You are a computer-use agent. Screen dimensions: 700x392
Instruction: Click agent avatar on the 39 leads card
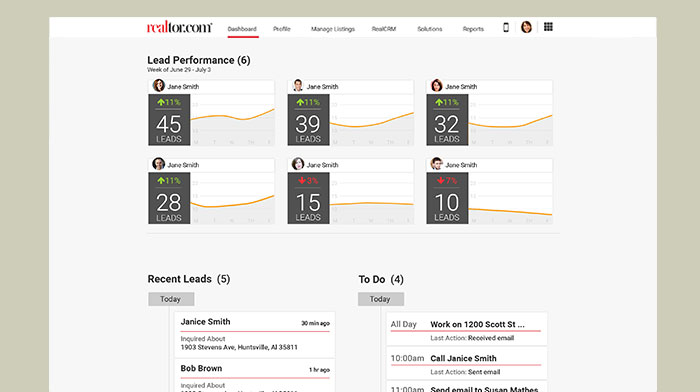coord(298,85)
